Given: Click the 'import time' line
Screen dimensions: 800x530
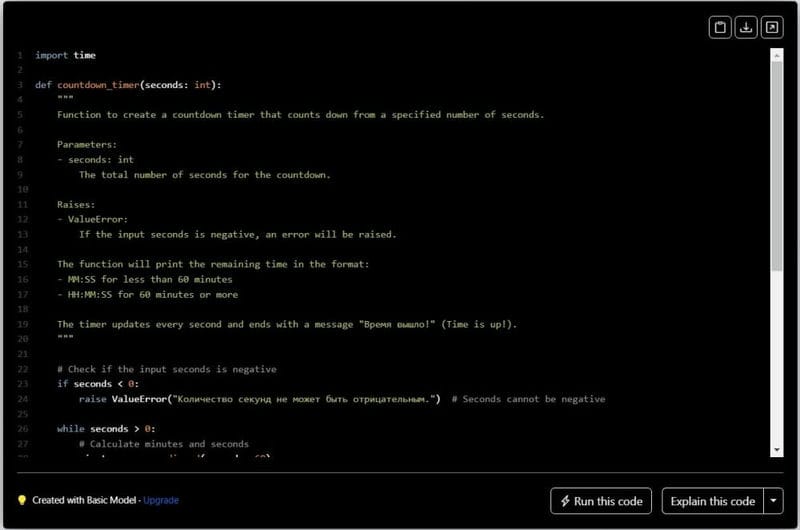Looking at the screenshot, I should point(65,55).
